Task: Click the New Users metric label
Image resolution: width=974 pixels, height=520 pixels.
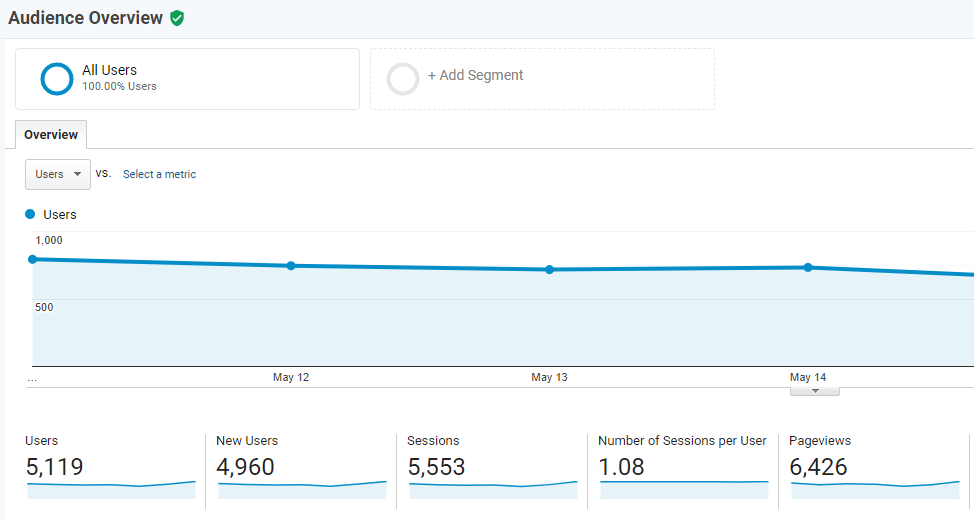Action: click(247, 440)
